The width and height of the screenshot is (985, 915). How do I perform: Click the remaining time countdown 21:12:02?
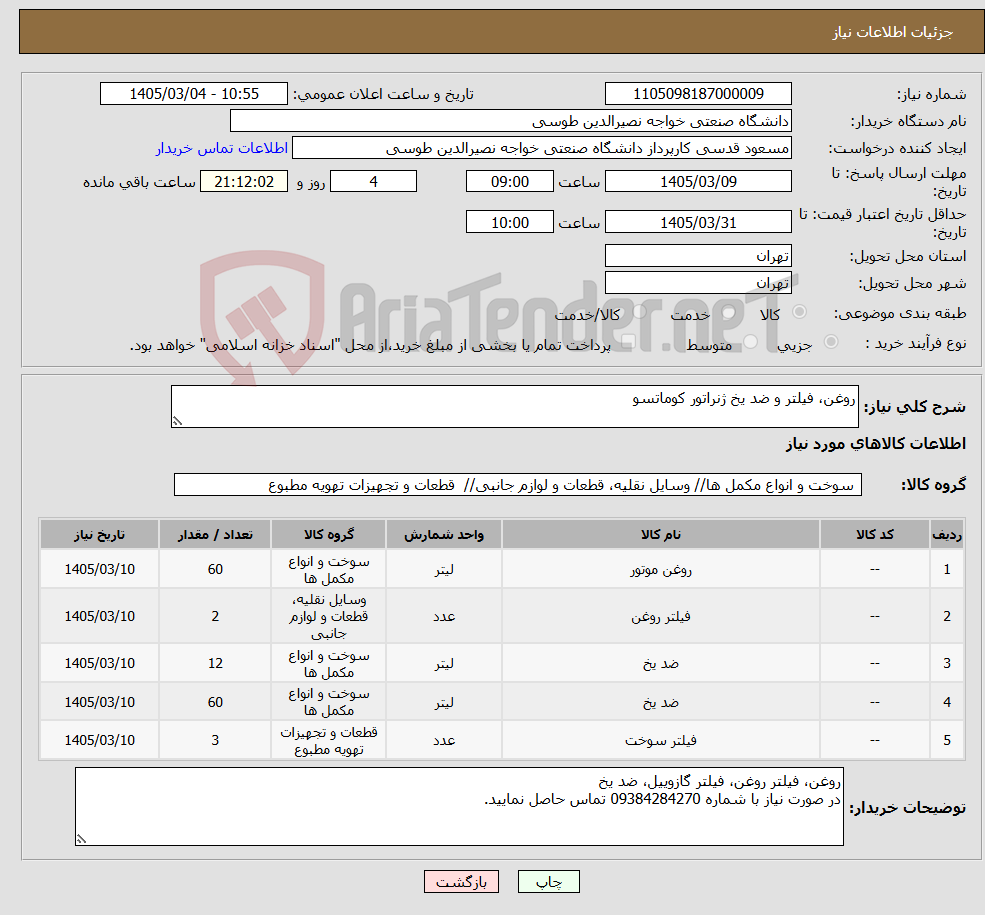244,181
